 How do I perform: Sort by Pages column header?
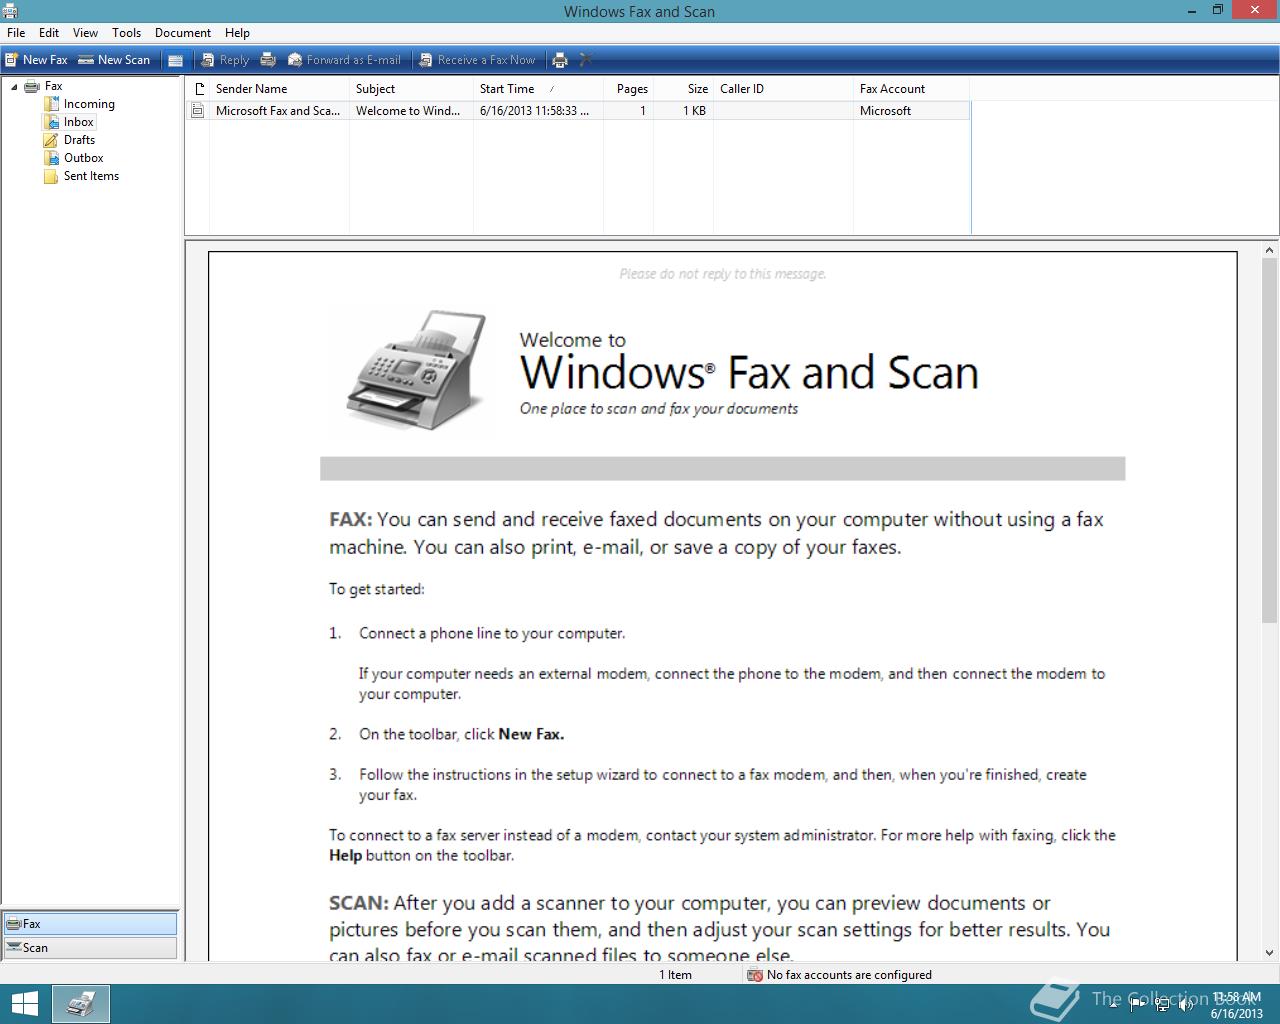tap(628, 89)
